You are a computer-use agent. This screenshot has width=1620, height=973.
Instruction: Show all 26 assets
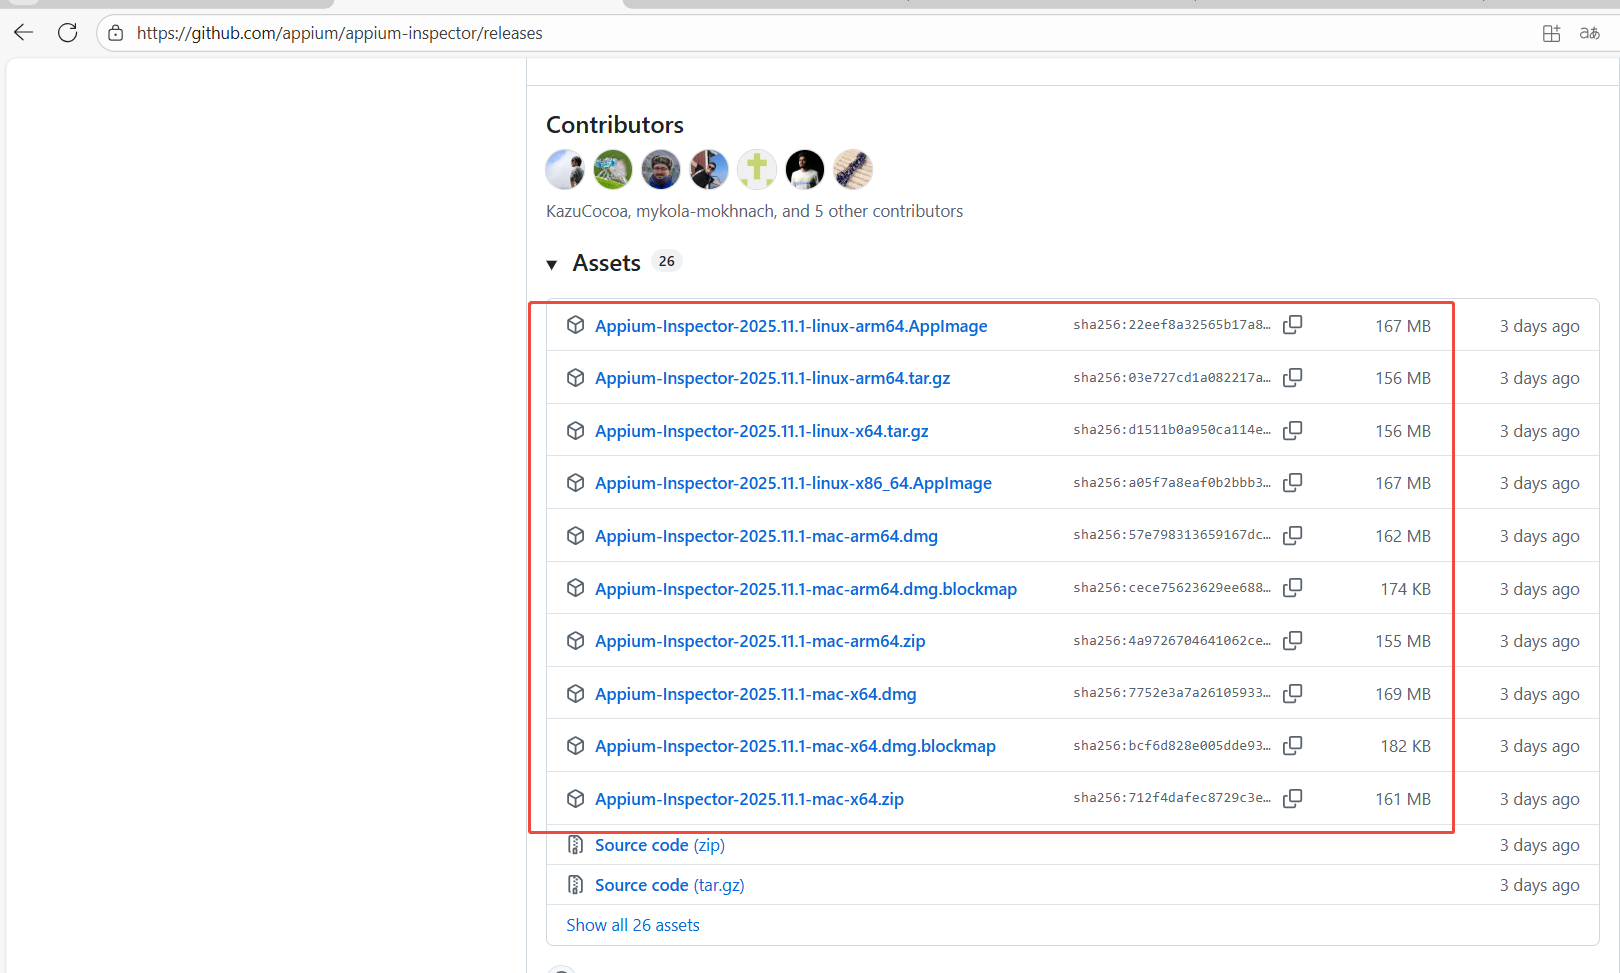[x=633, y=925]
